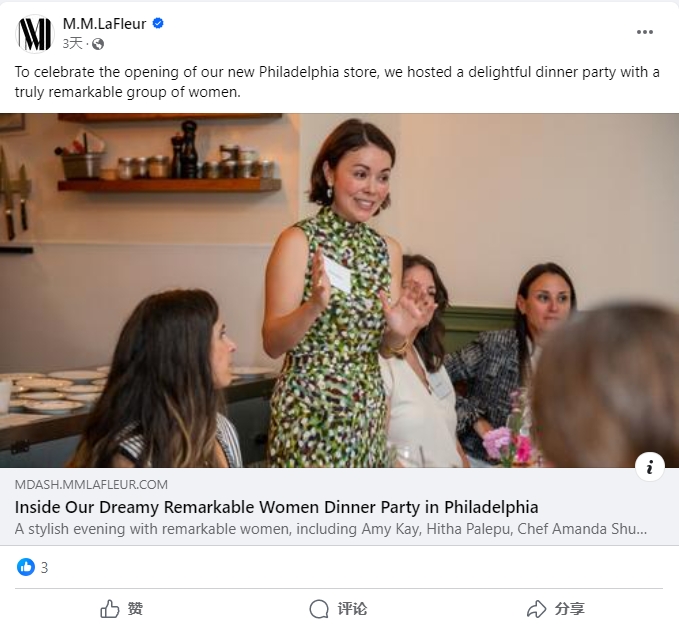
Task: Click the blue like reaction icon
Action: pos(26,567)
